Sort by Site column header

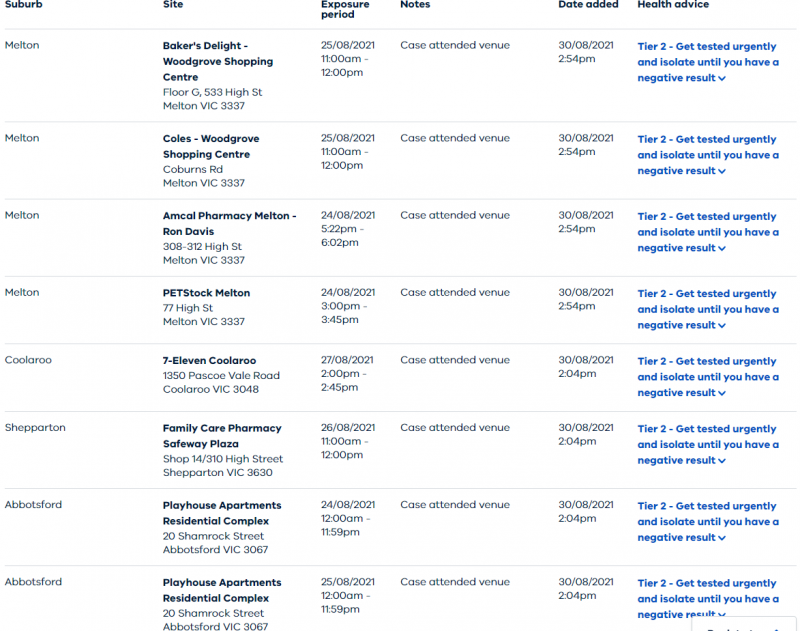click(173, 5)
